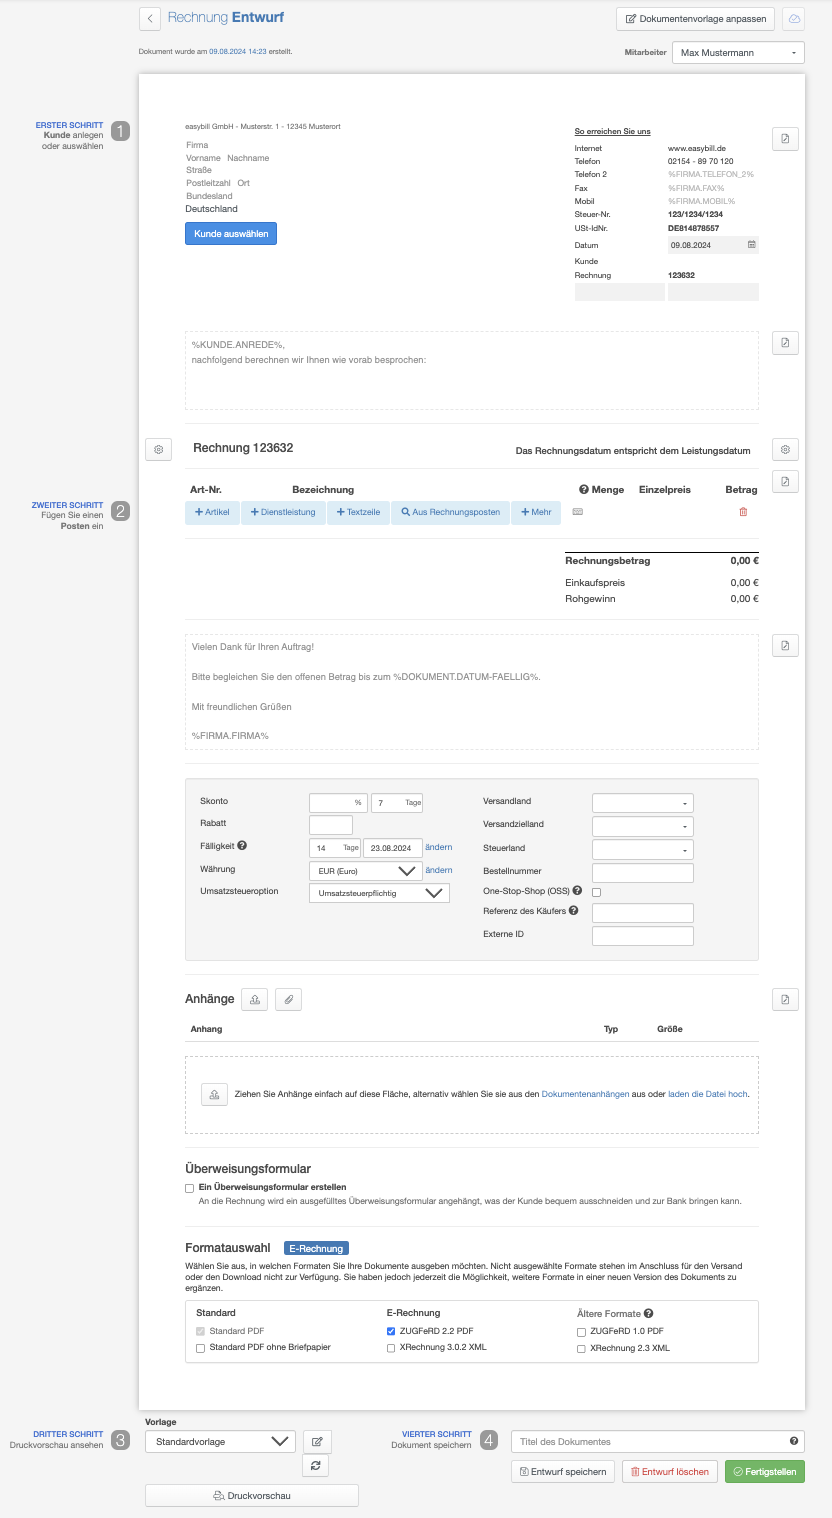Check 'Ein Überweisungsformular erstellen'
The image size is (832, 1518).
point(190,1188)
